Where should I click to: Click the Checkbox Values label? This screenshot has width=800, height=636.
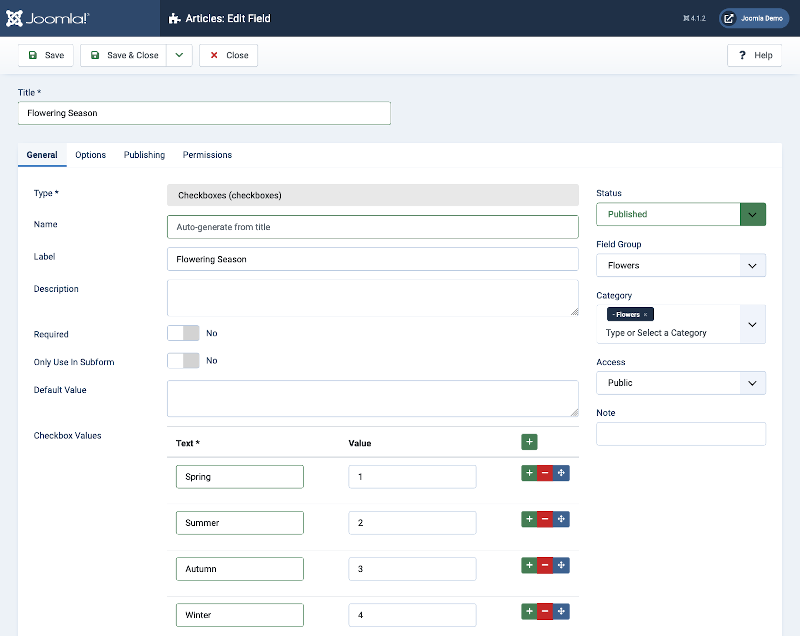click(67, 436)
